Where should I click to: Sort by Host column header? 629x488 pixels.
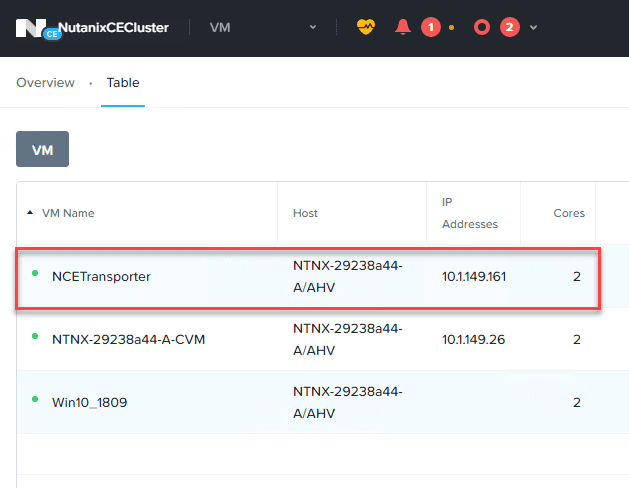click(305, 213)
